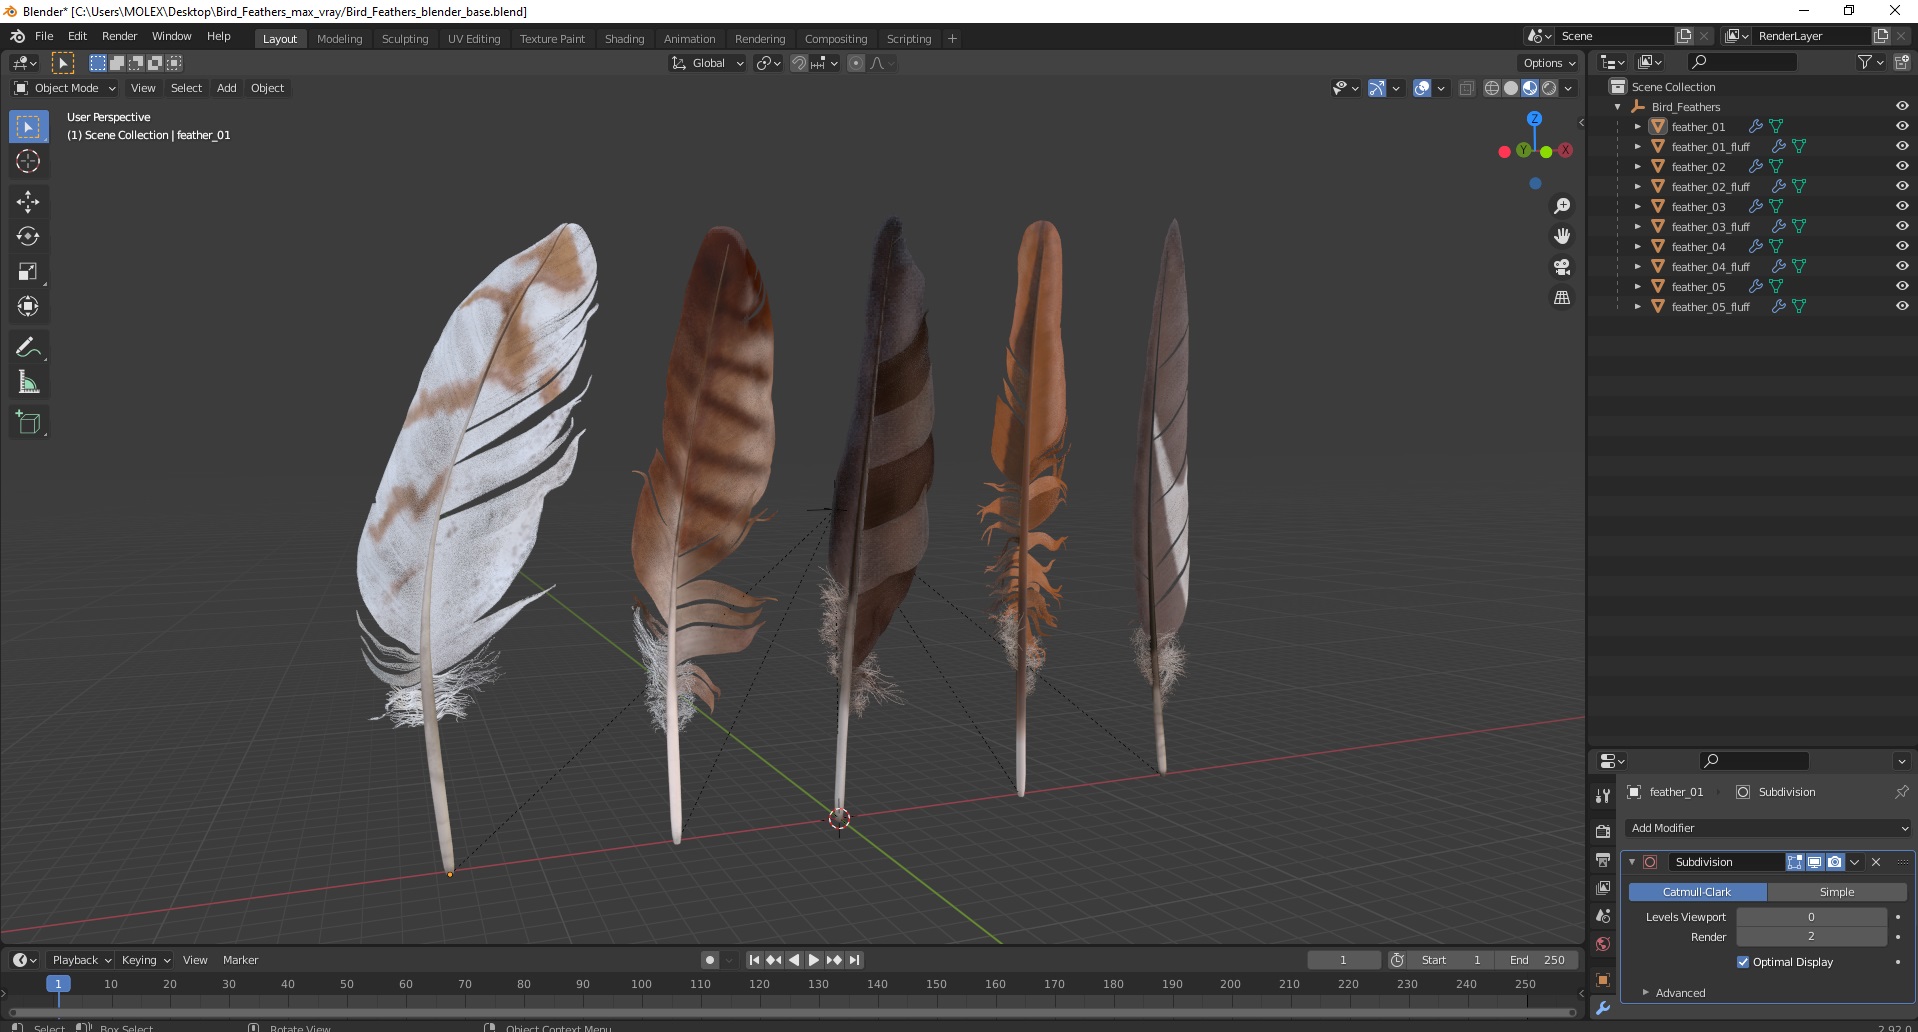This screenshot has height=1032, width=1918.
Task: Open the Object properties tab
Action: pos(1603,980)
